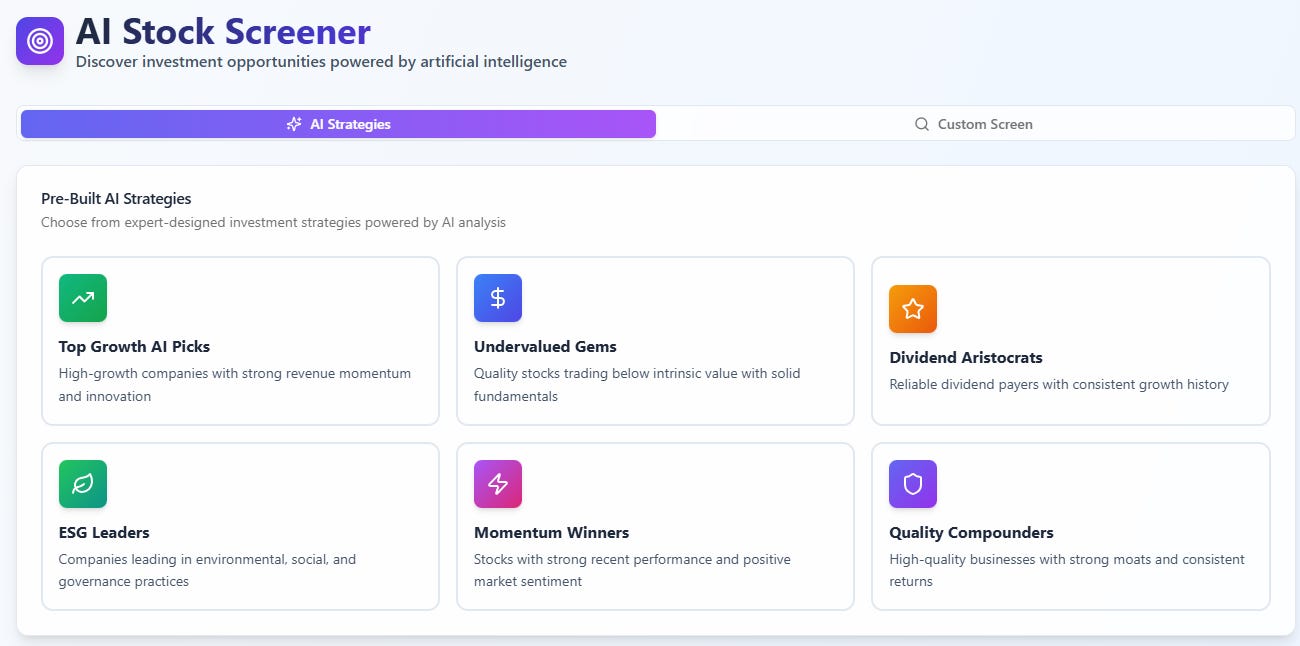Click the magnifier icon in Custom Screen tab
This screenshot has width=1300, height=646.
pyautogui.click(x=922, y=124)
